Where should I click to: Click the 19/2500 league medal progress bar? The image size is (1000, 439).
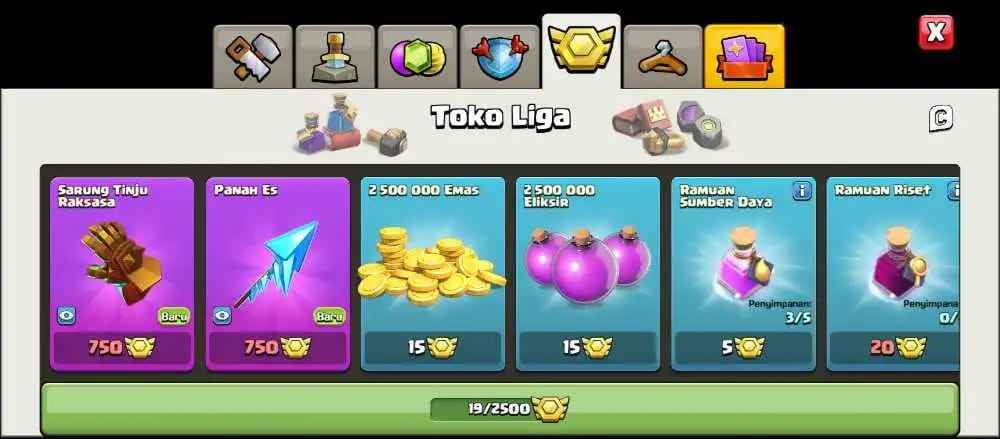coord(500,409)
